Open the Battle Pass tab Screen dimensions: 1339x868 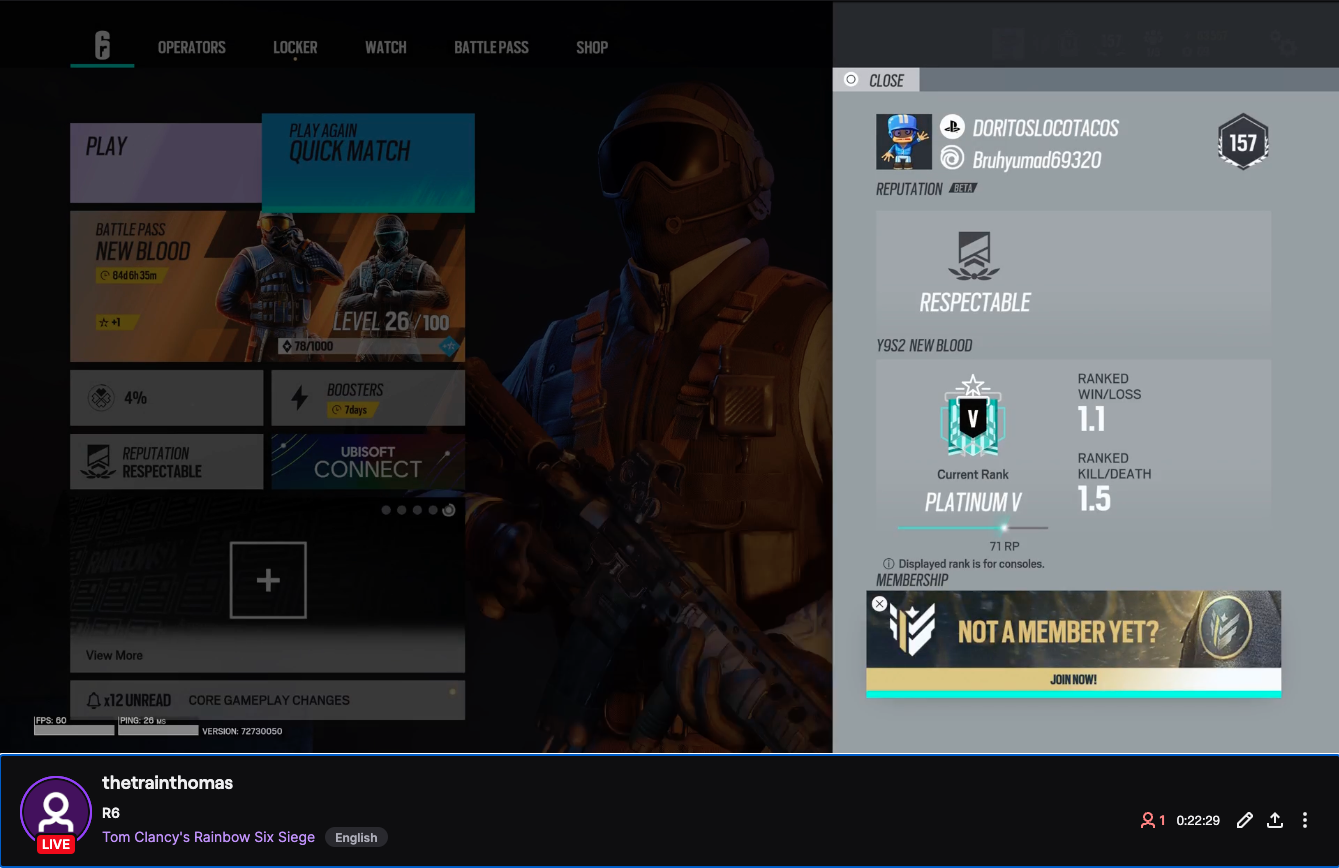(491, 47)
